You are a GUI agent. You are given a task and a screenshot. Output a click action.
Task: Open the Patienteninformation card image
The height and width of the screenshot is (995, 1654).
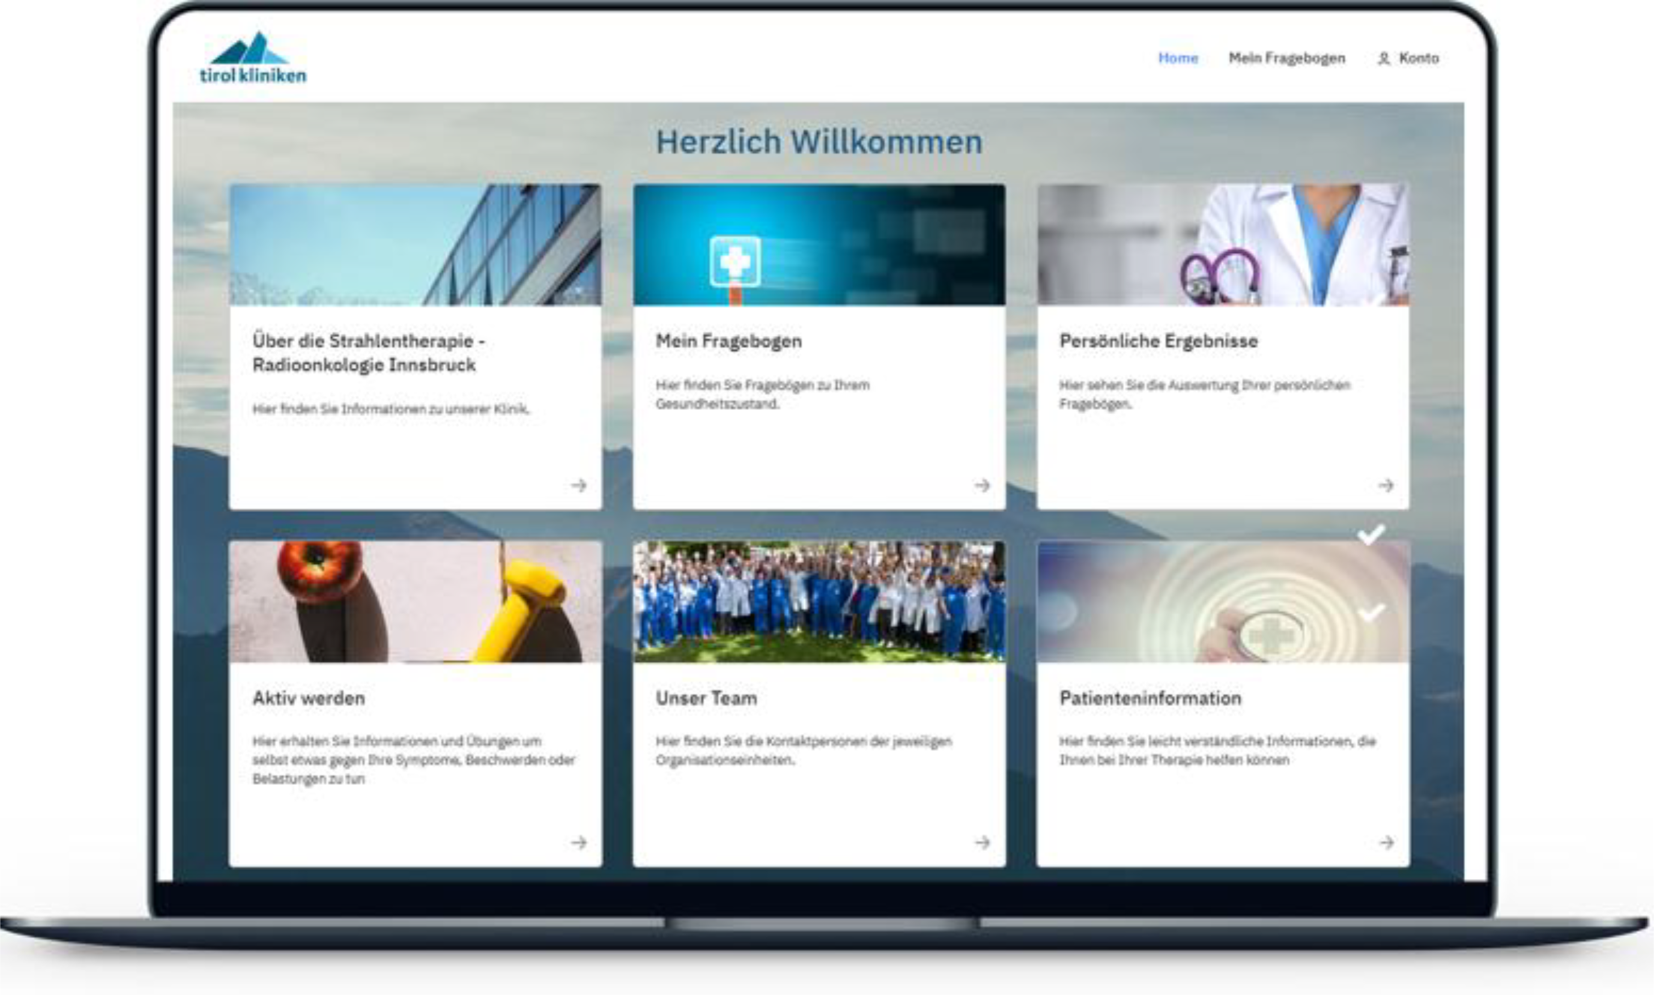point(1223,602)
